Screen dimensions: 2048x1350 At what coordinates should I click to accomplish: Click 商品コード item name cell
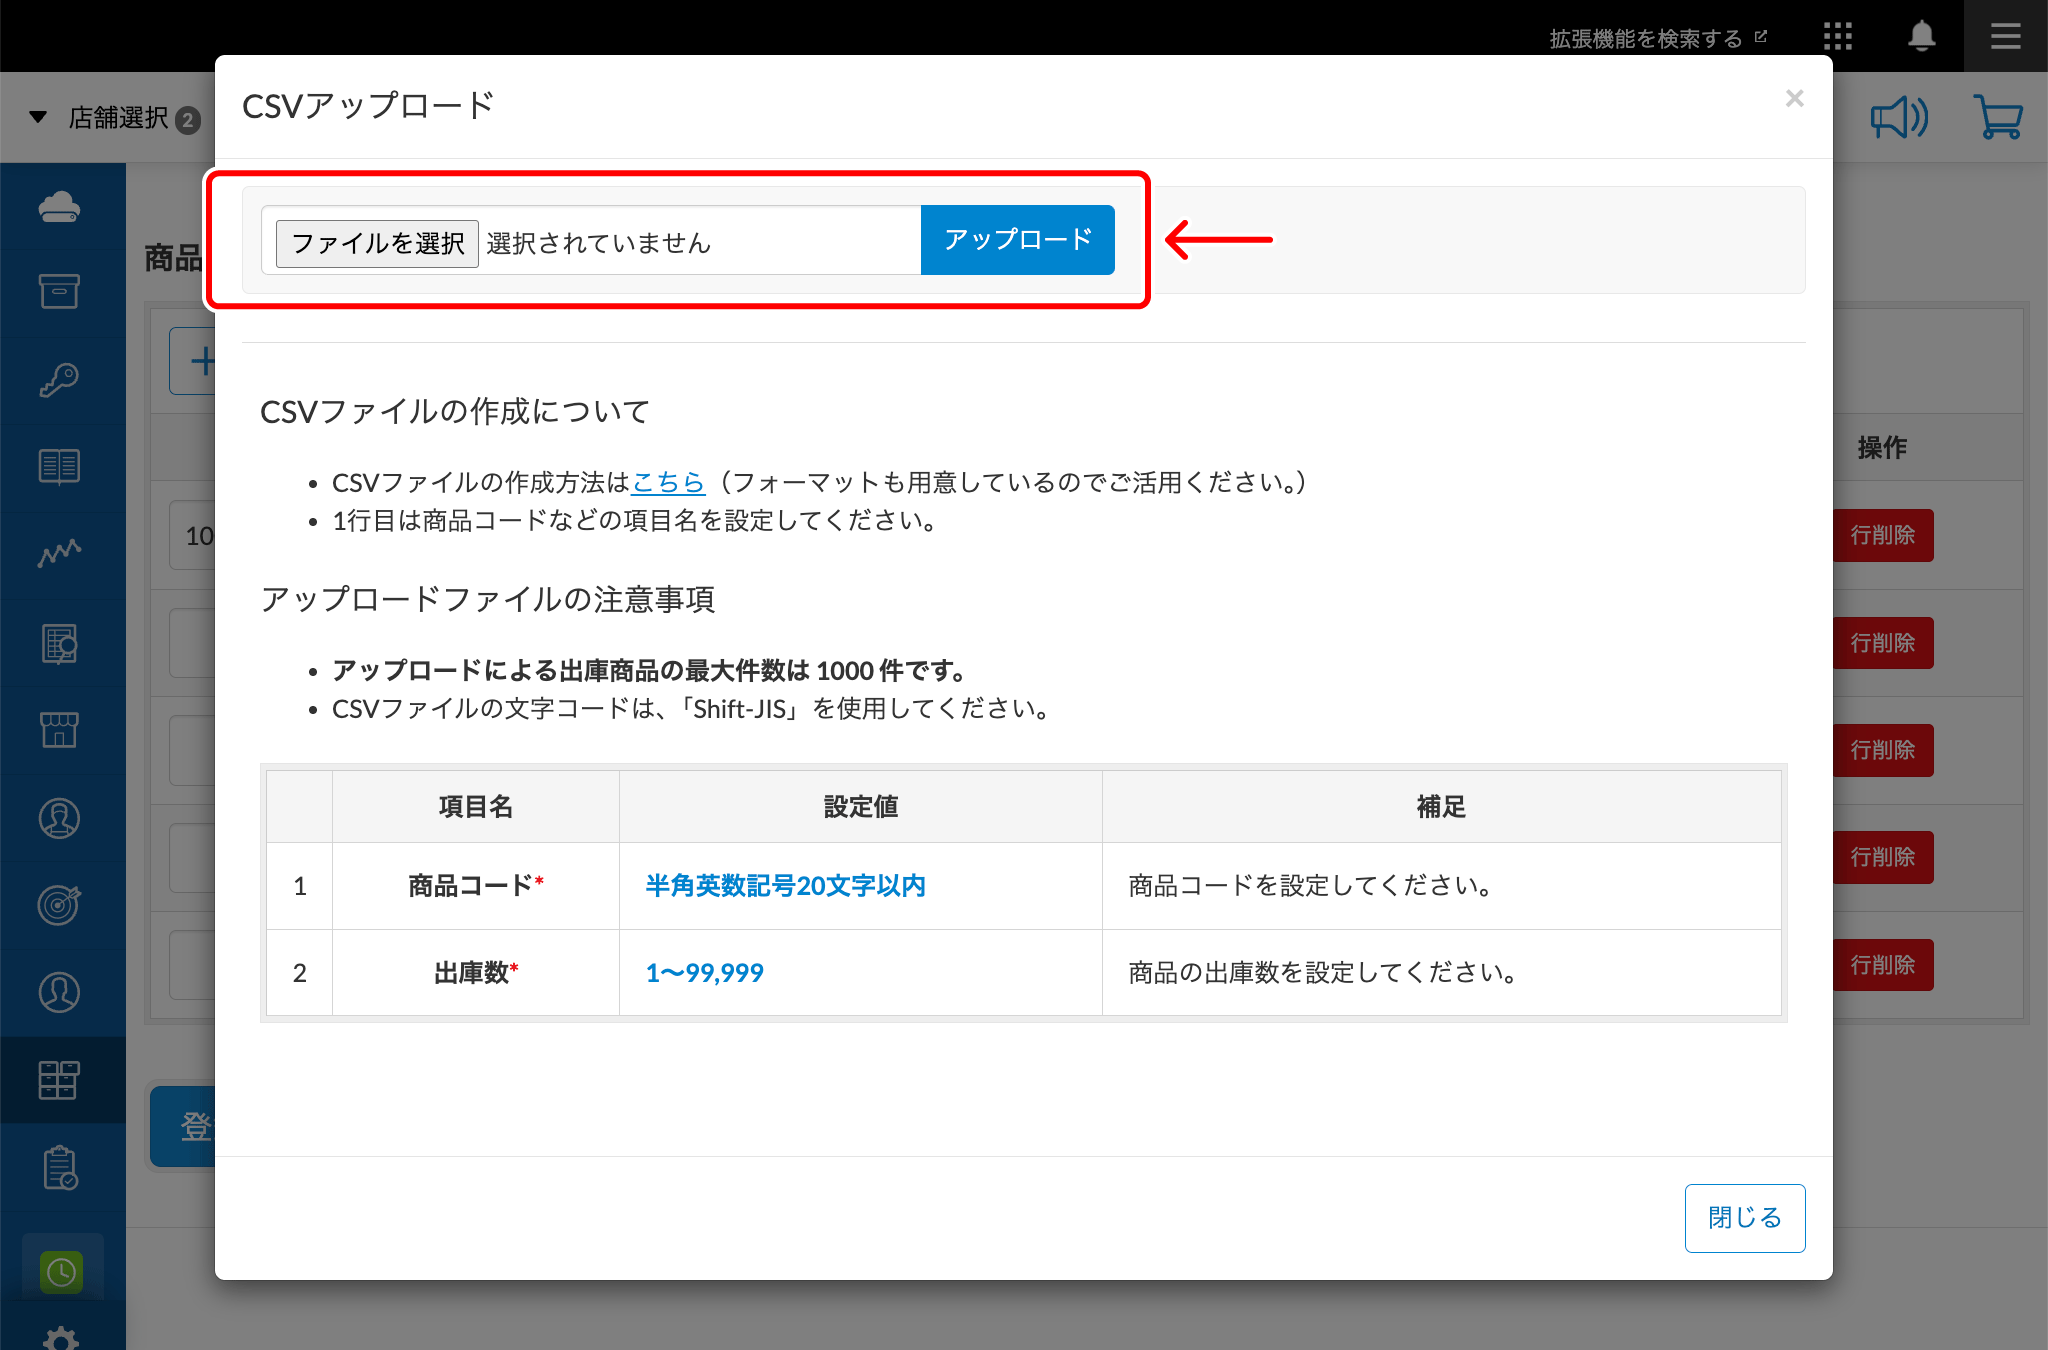pos(475,885)
